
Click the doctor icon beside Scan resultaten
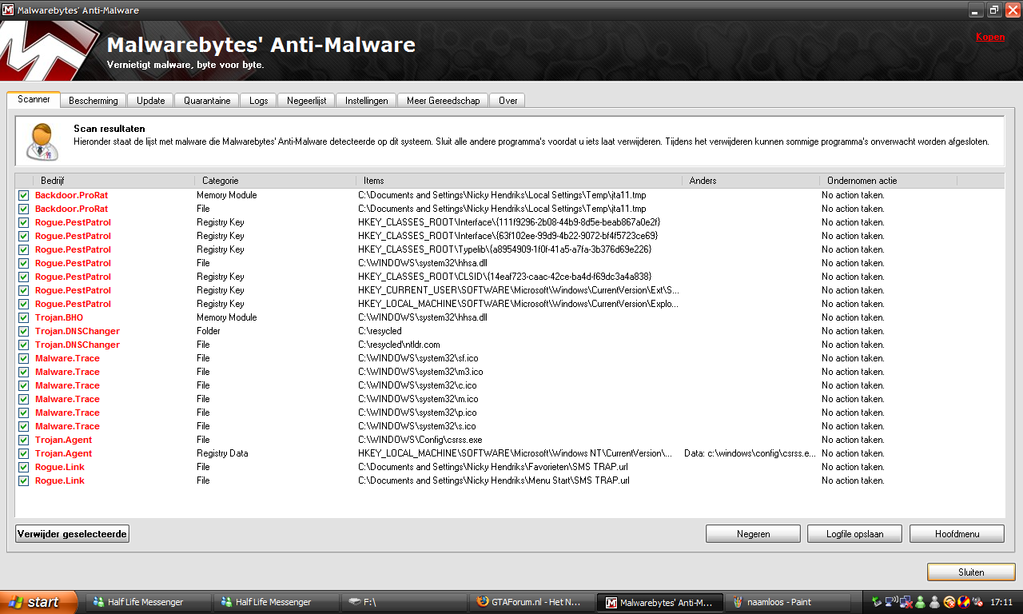(x=42, y=142)
